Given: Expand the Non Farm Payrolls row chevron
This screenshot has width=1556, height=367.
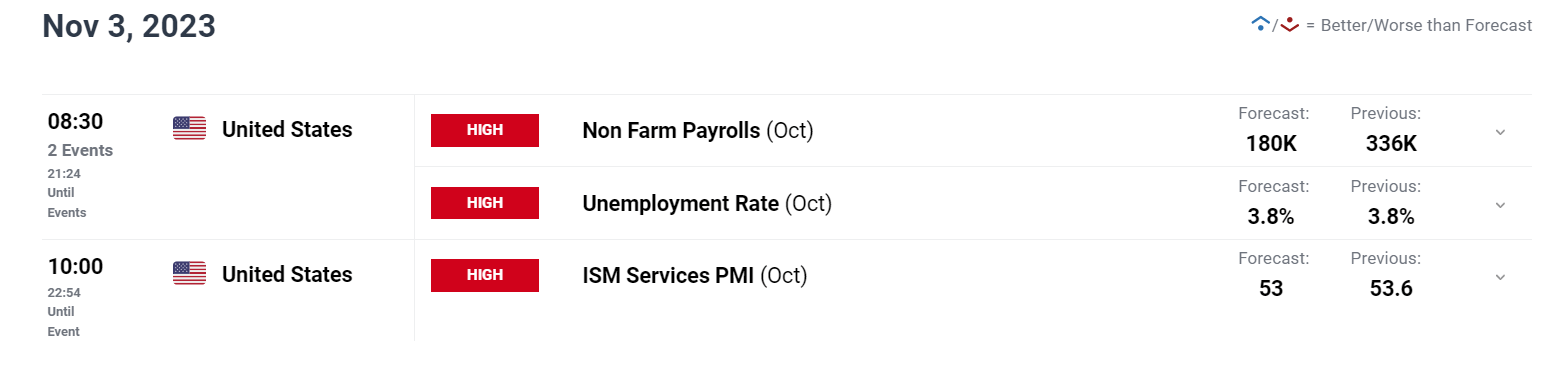Looking at the screenshot, I should (1500, 131).
